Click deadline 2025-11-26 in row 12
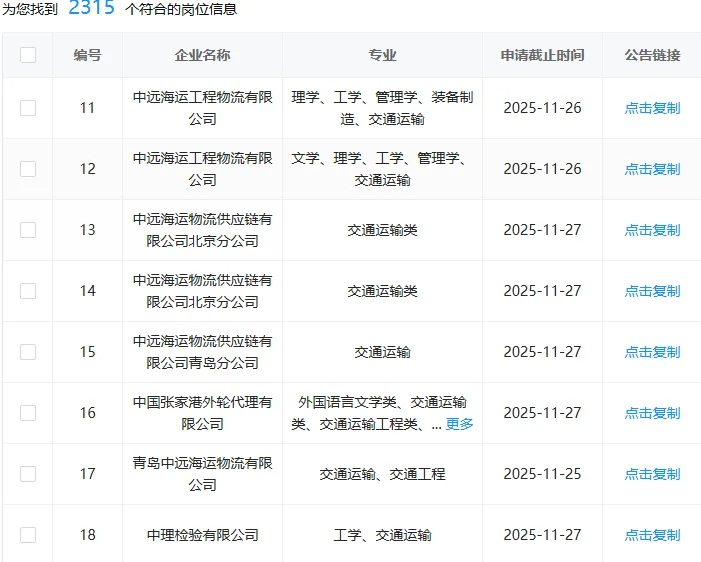Image resolution: width=701 pixels, height=562 pixels. [x=542, y=169]
